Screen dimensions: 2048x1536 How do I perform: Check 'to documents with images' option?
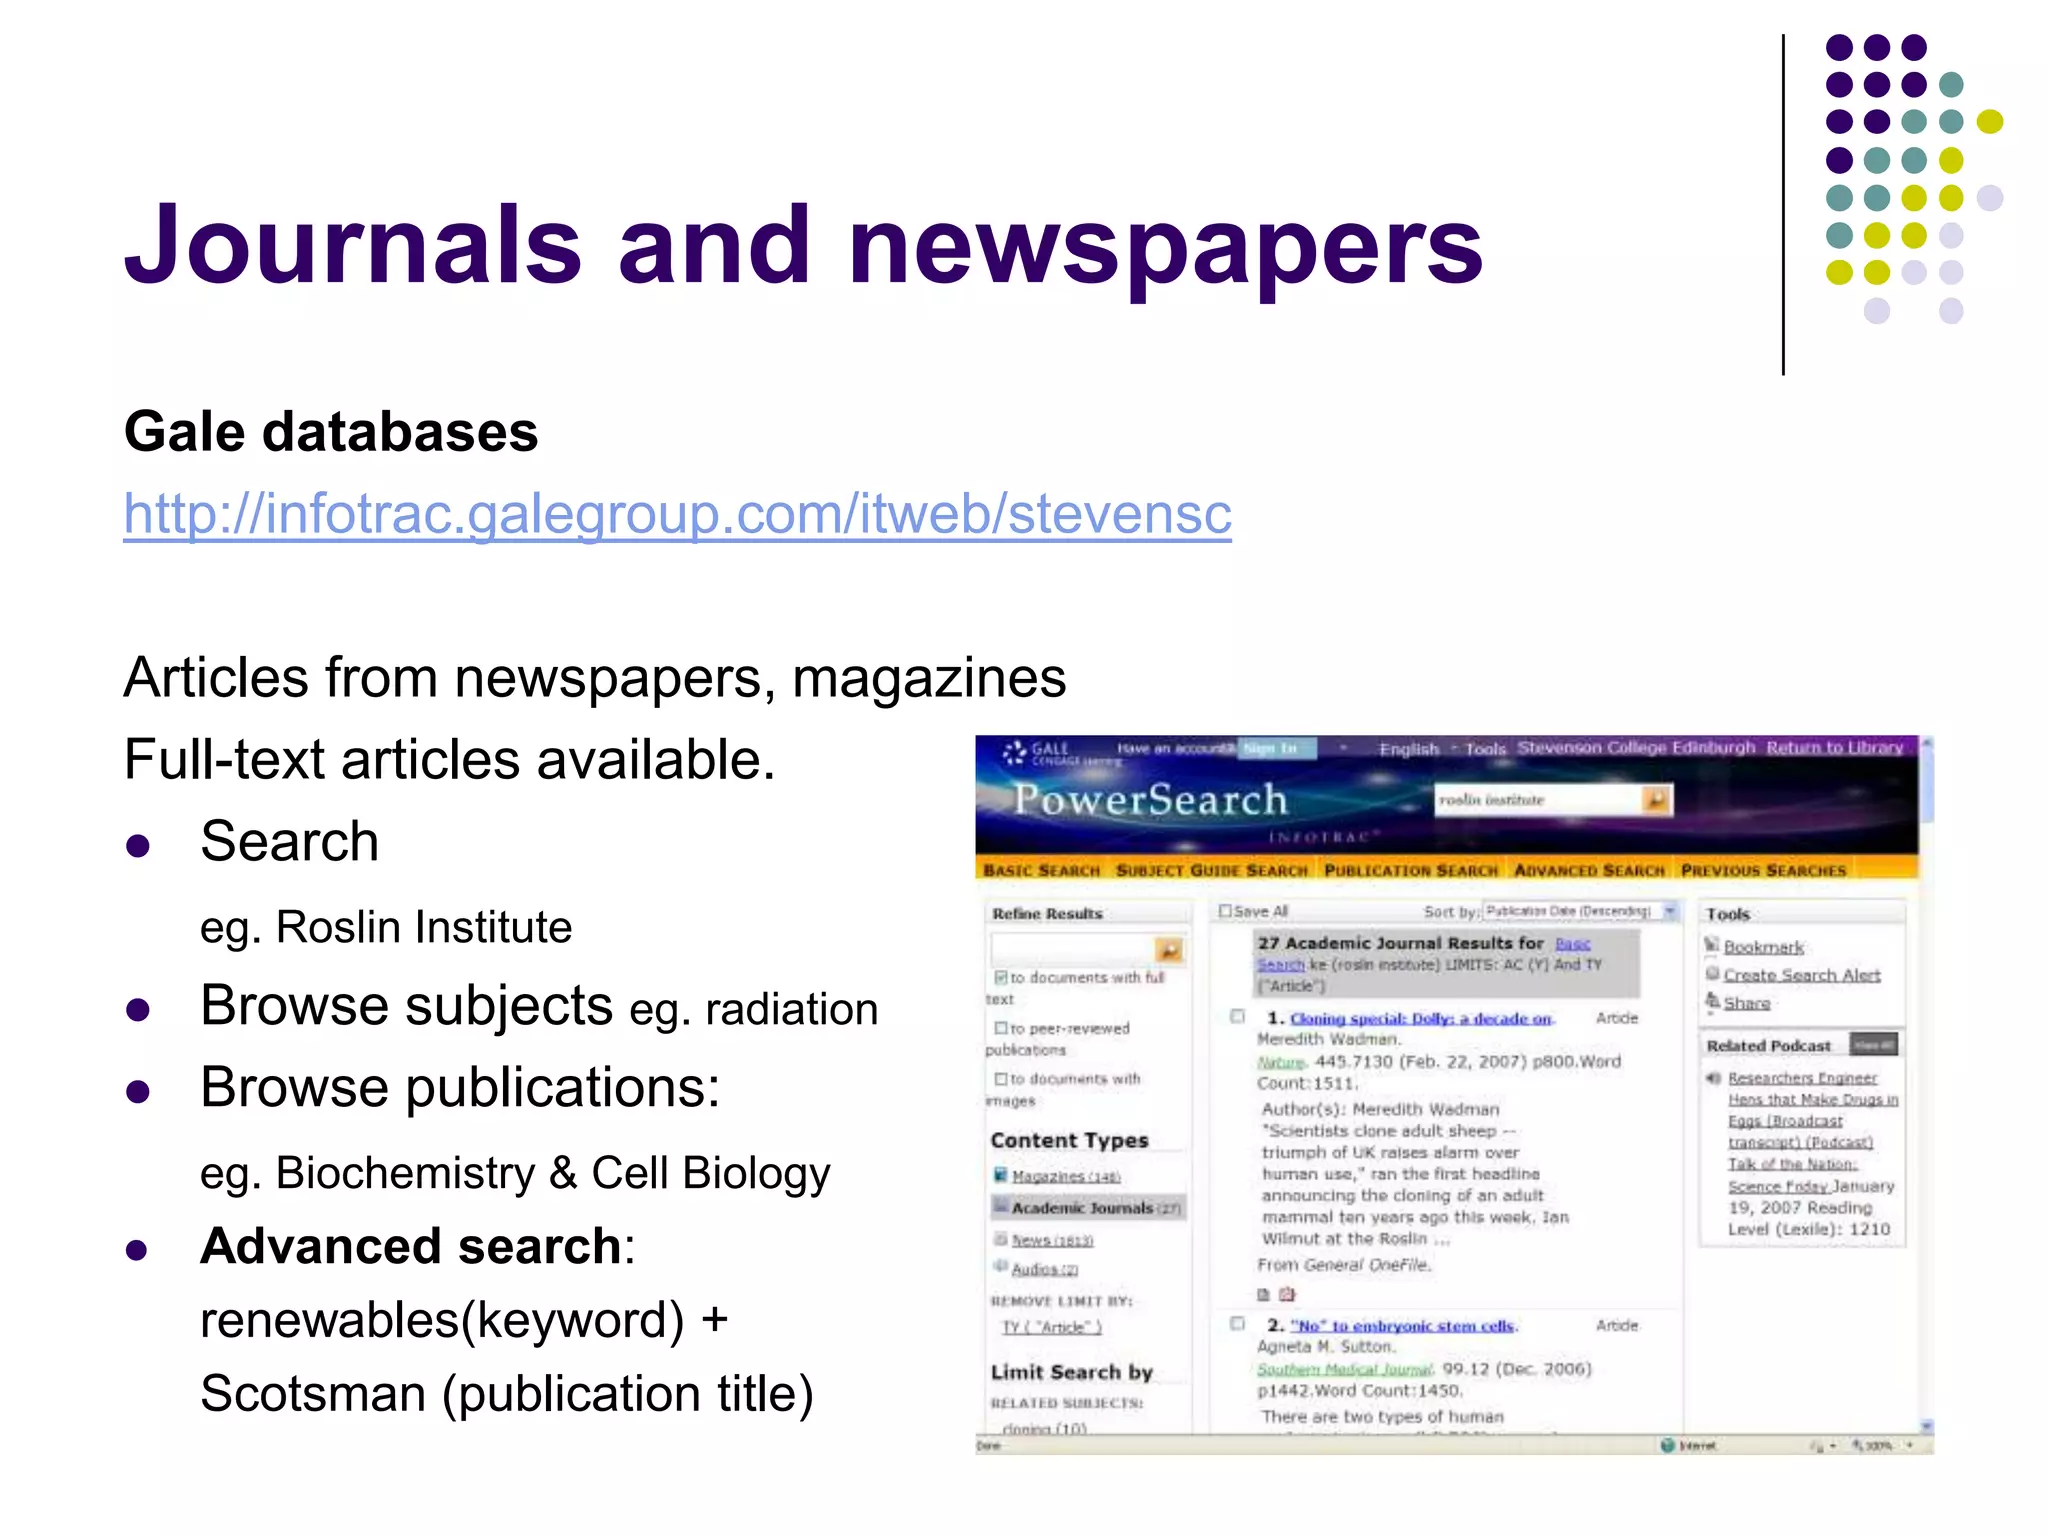click(1000, 1079)
